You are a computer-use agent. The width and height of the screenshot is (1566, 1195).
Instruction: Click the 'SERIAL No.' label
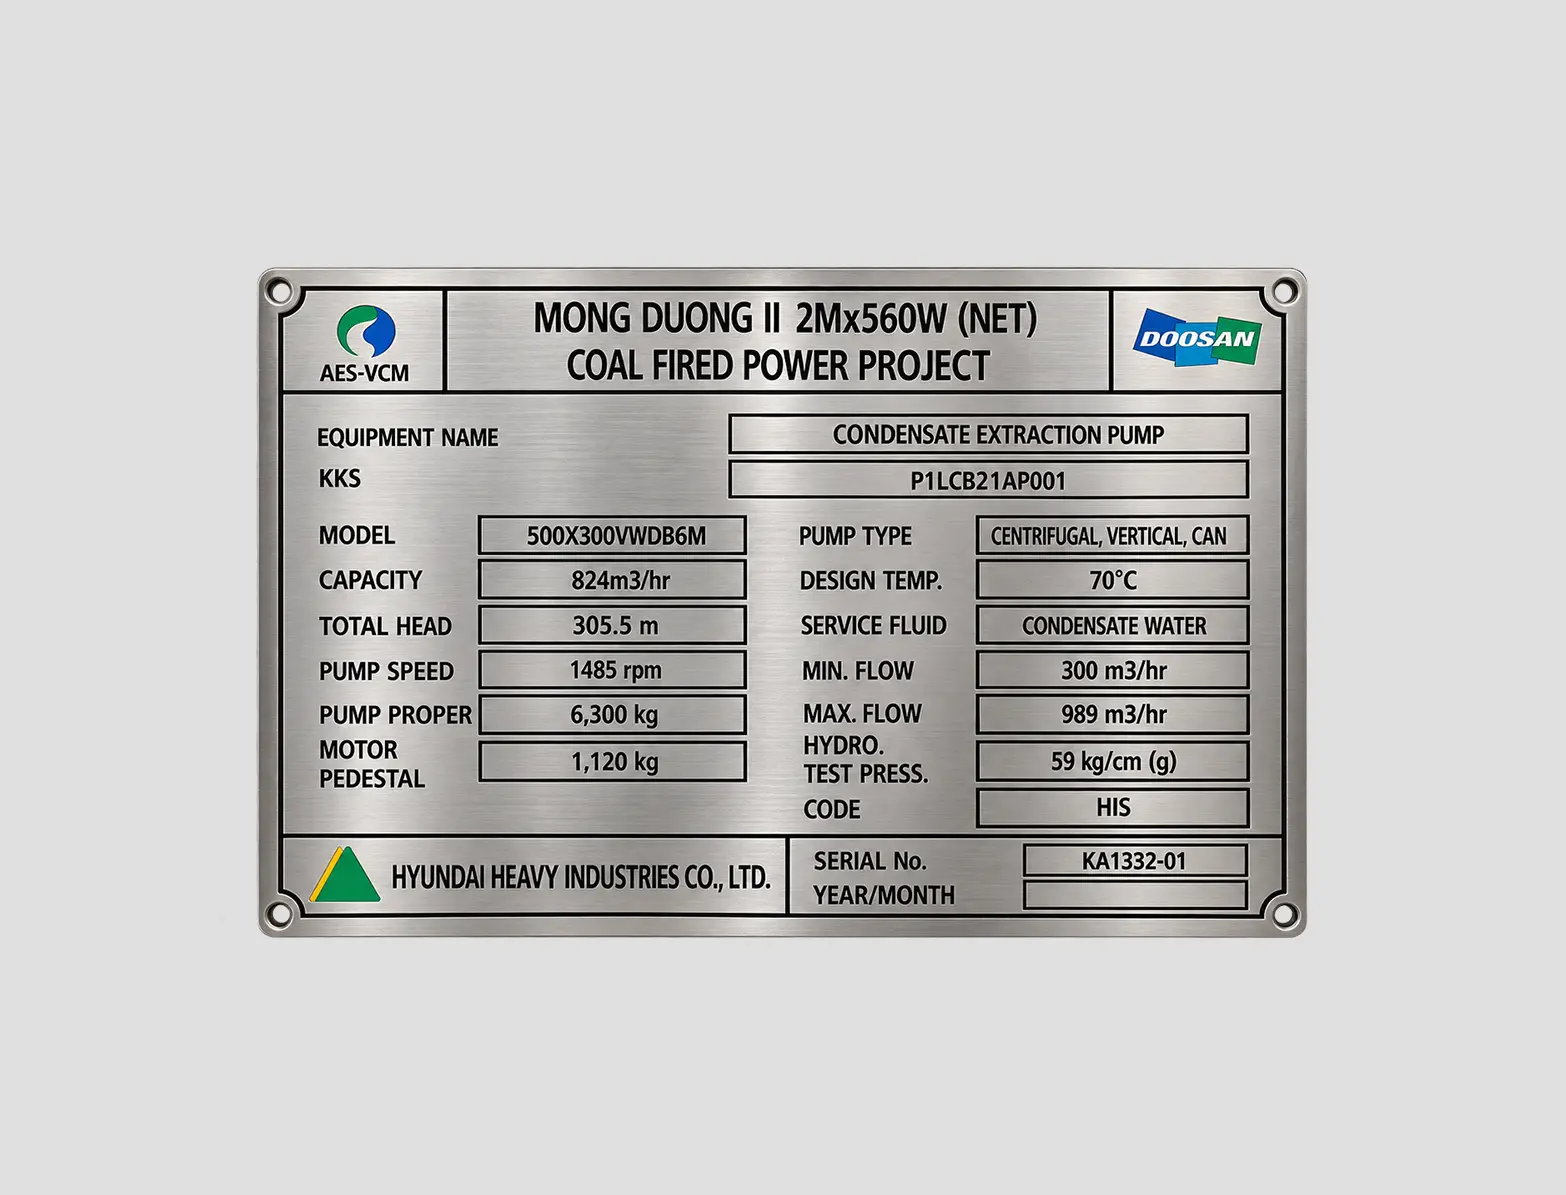click(x=870, y=862)
